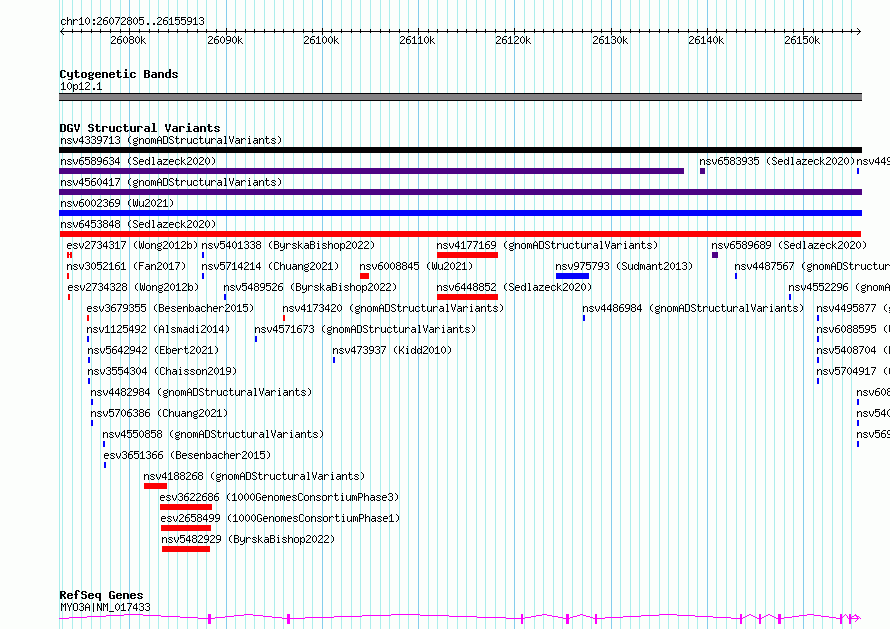This screenshot has height=629, width=890.
Task: Open nsv5704917 variant label
Action: 853,371
